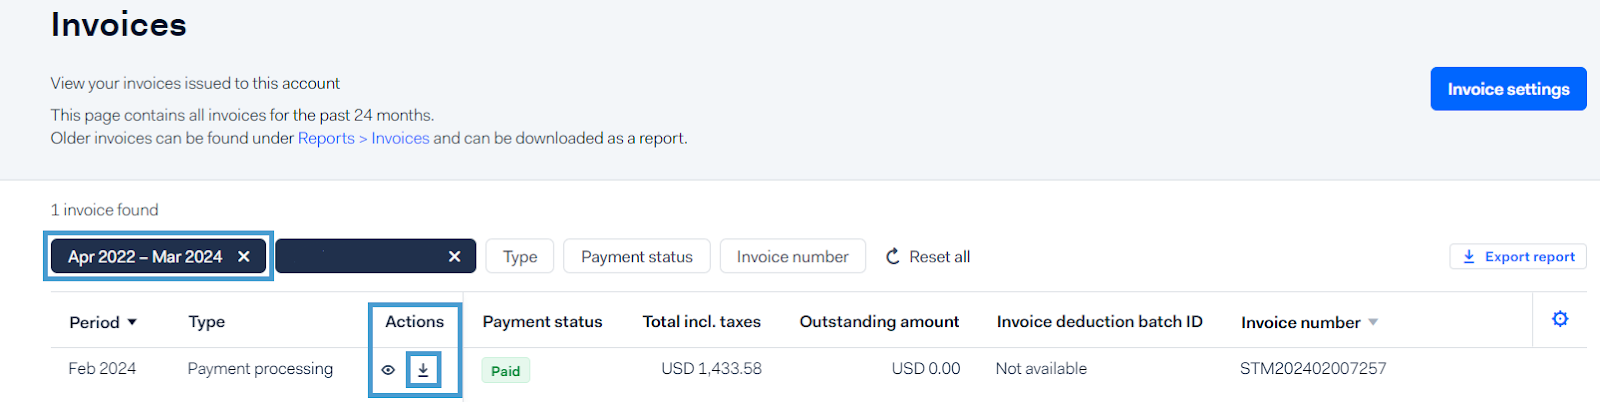This screenshot has width=1600, height=402.
Task: Click the Total incl. taxes column header
Action: pyautogui.click(x=701, y=322)
